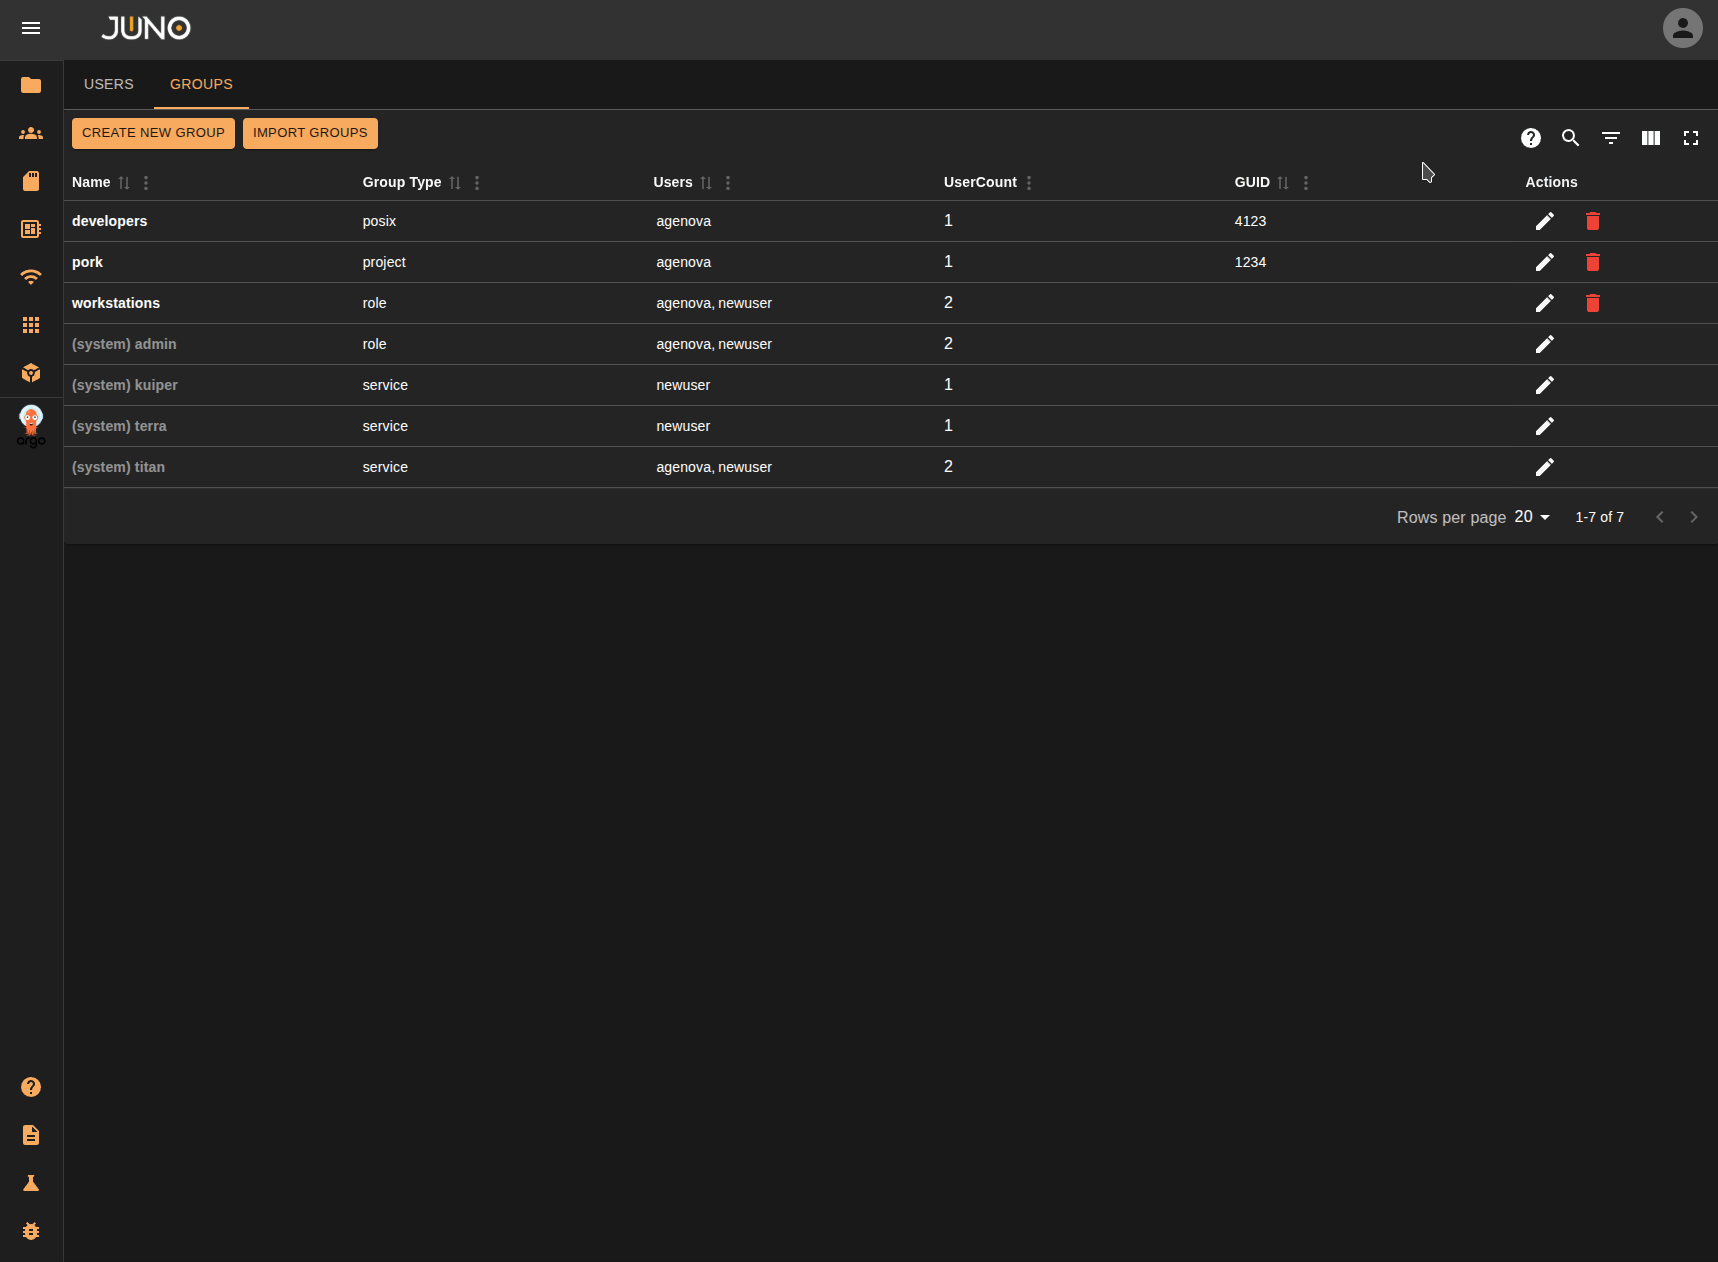The height and width of the screenshot is (1262, 1718).
Task: Switch to the USERS tab
Action: pos(108,84)
